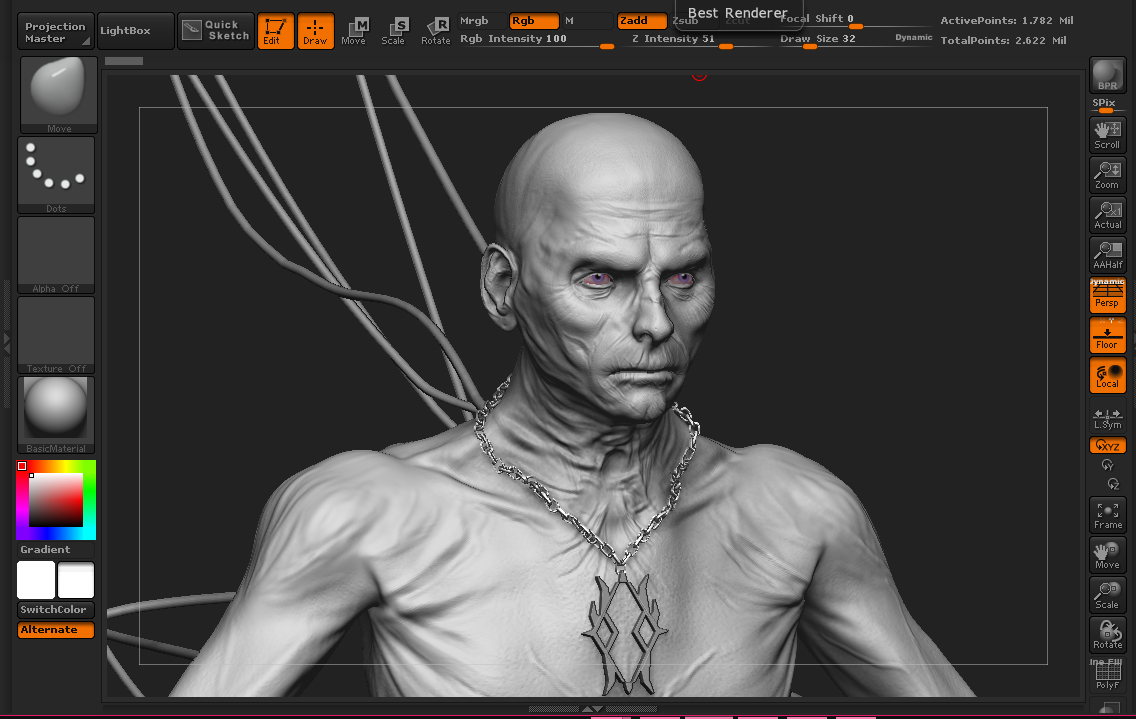The height and width of the screenshot is (719, 1136).
Task: Open the BasicMaterial selector
Action: click(x=56, y=415)
